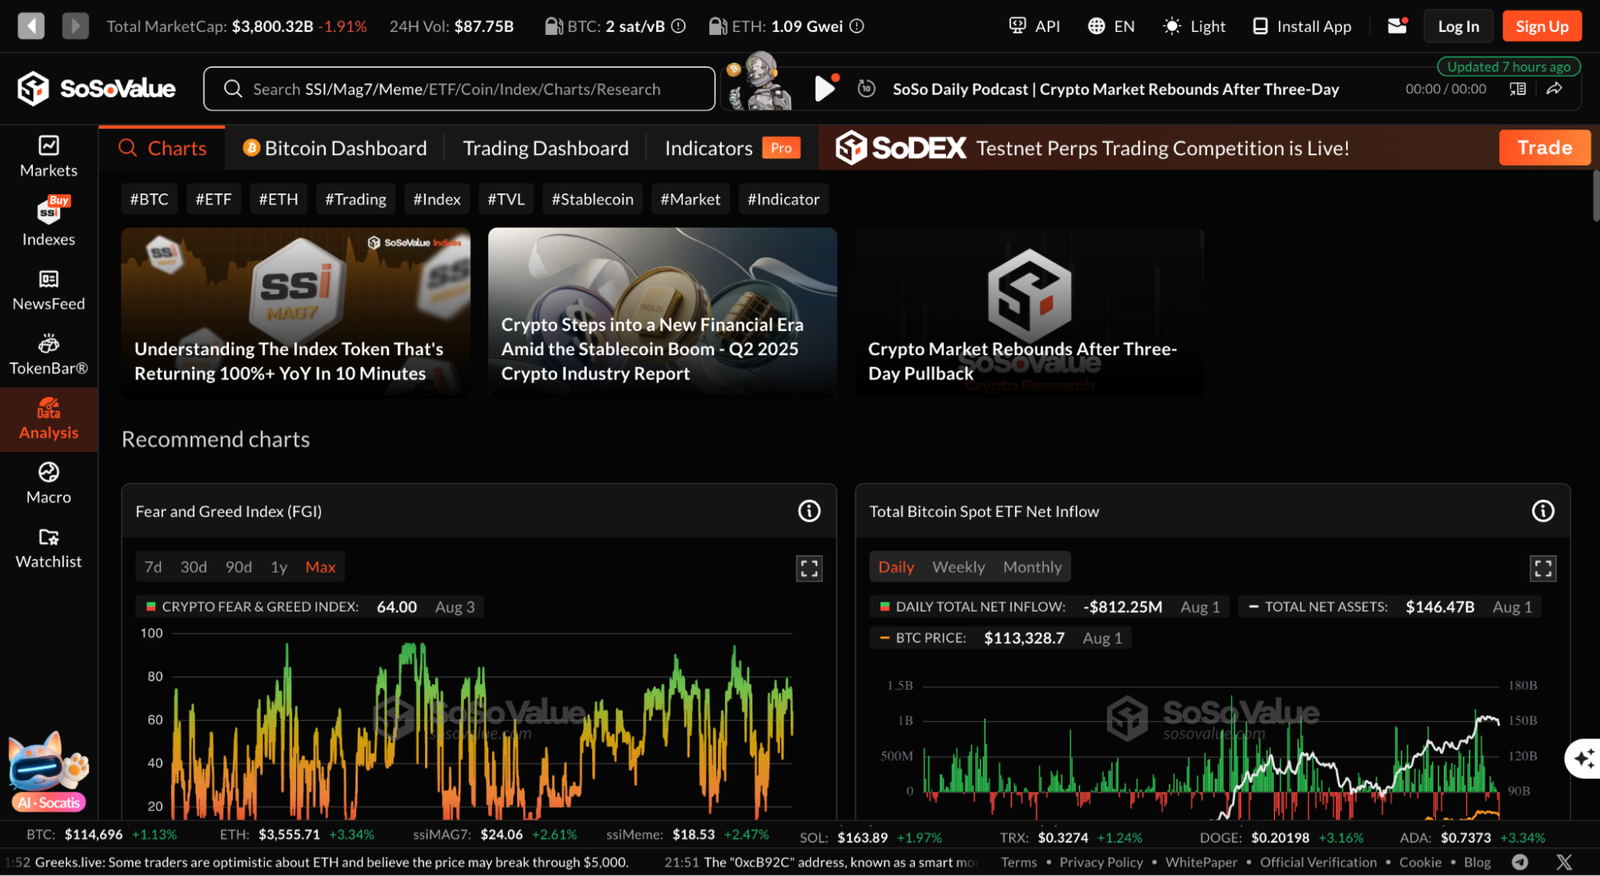Toggle the Total Net Assets series
Image resolution: width=1600 pixels, height=876 pixels.
1390,607
